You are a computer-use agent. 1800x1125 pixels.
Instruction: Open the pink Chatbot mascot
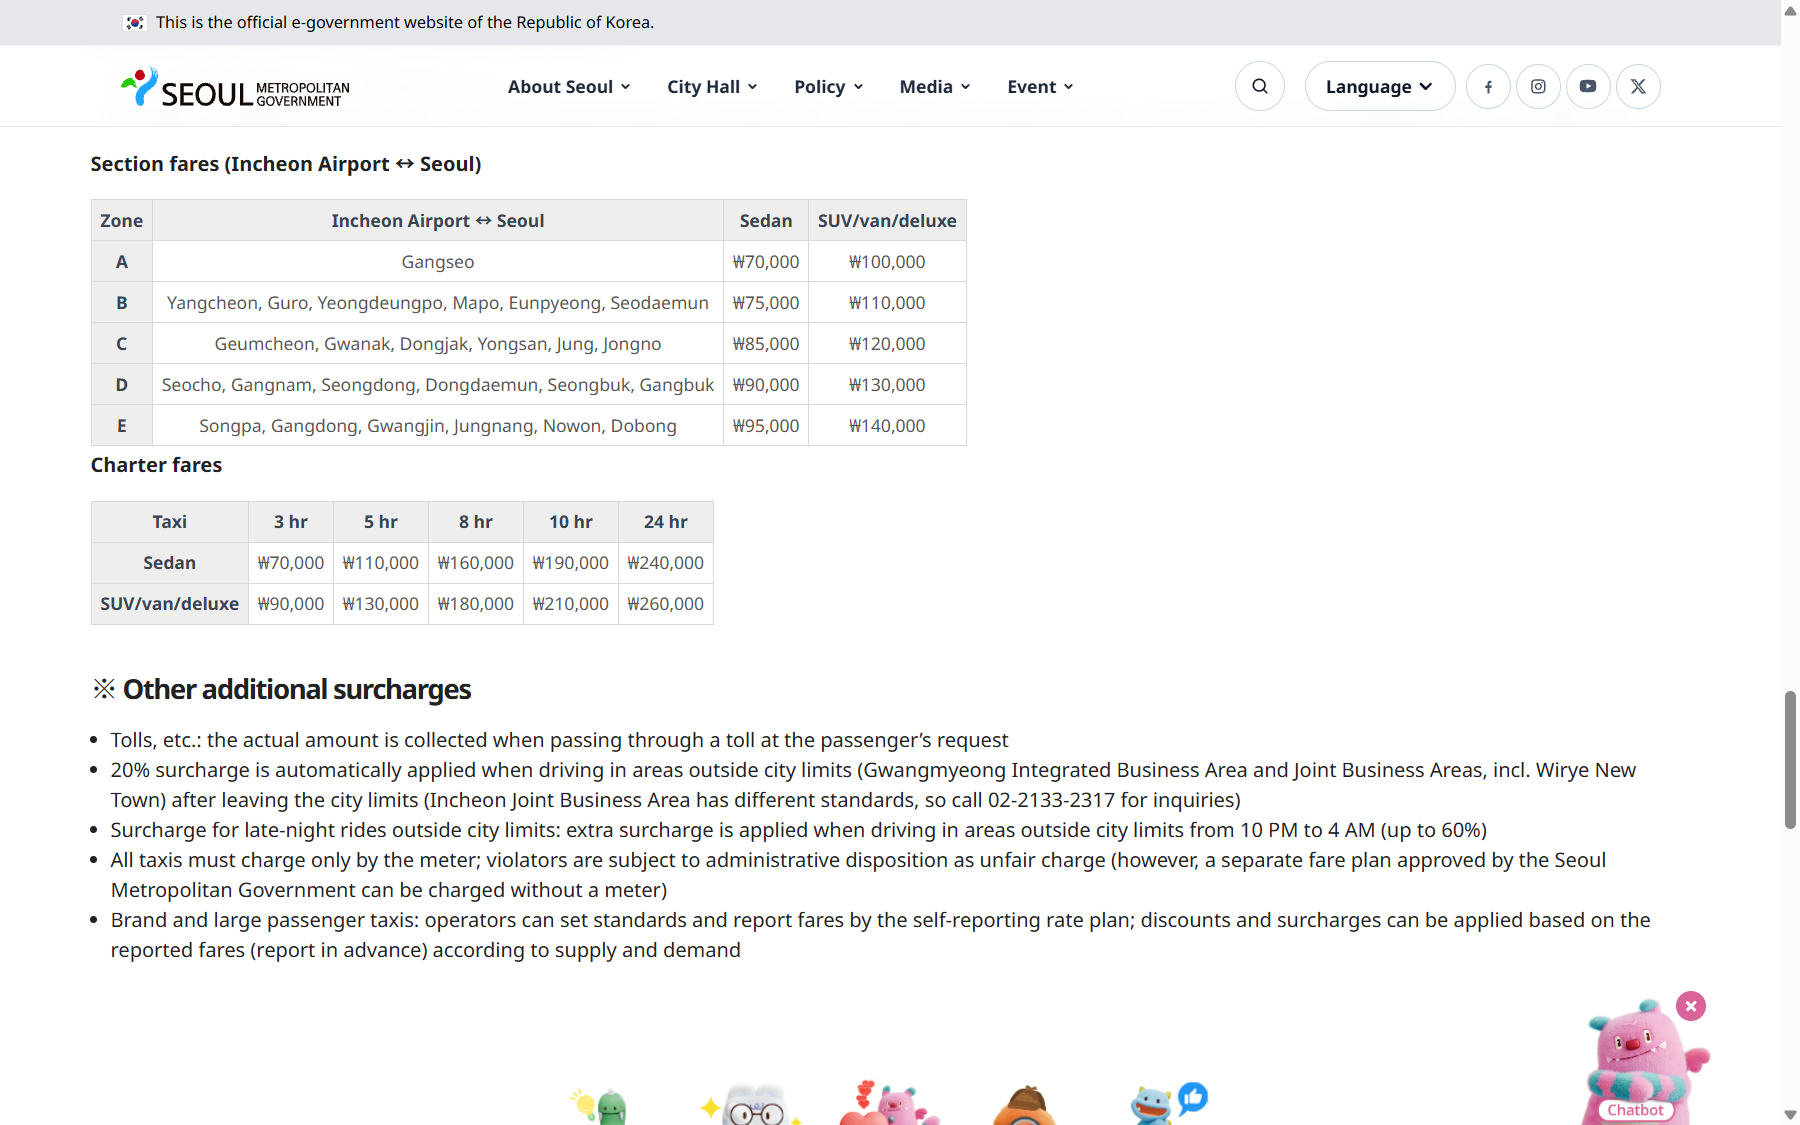click(1642, 1060)
